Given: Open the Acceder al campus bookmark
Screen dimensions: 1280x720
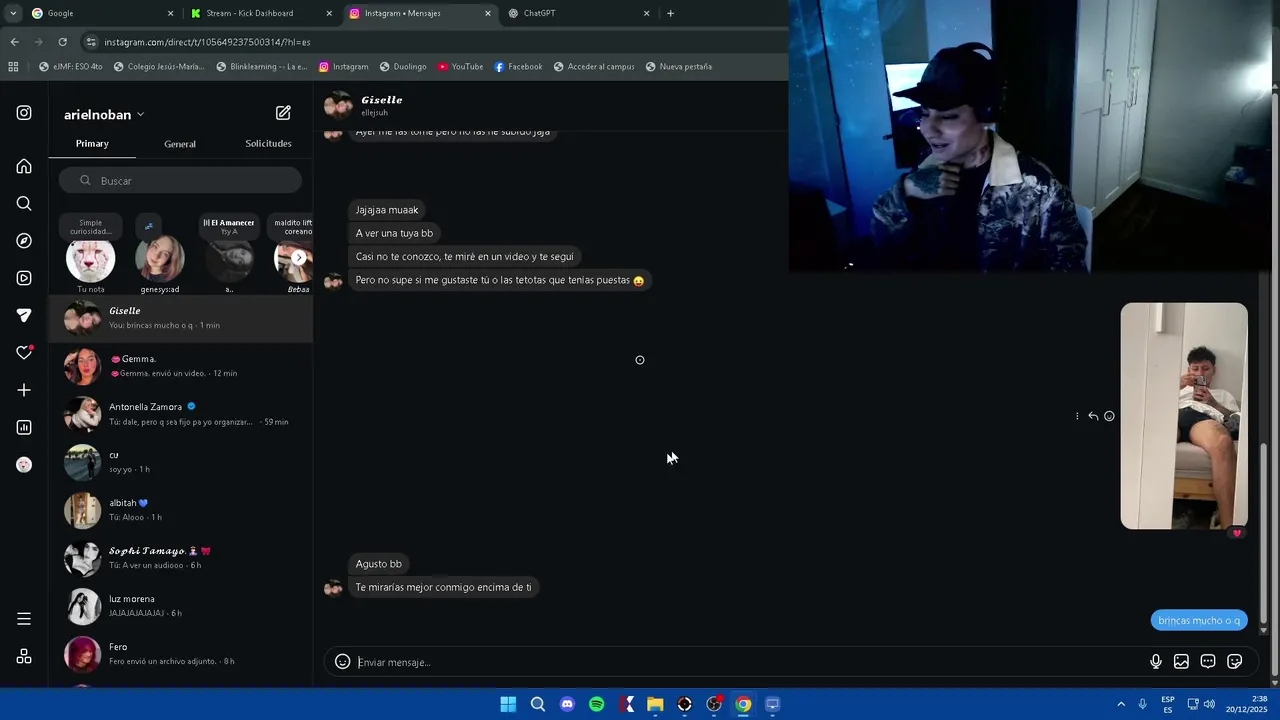Looking at the screenshot, I should tap(593, 67).
